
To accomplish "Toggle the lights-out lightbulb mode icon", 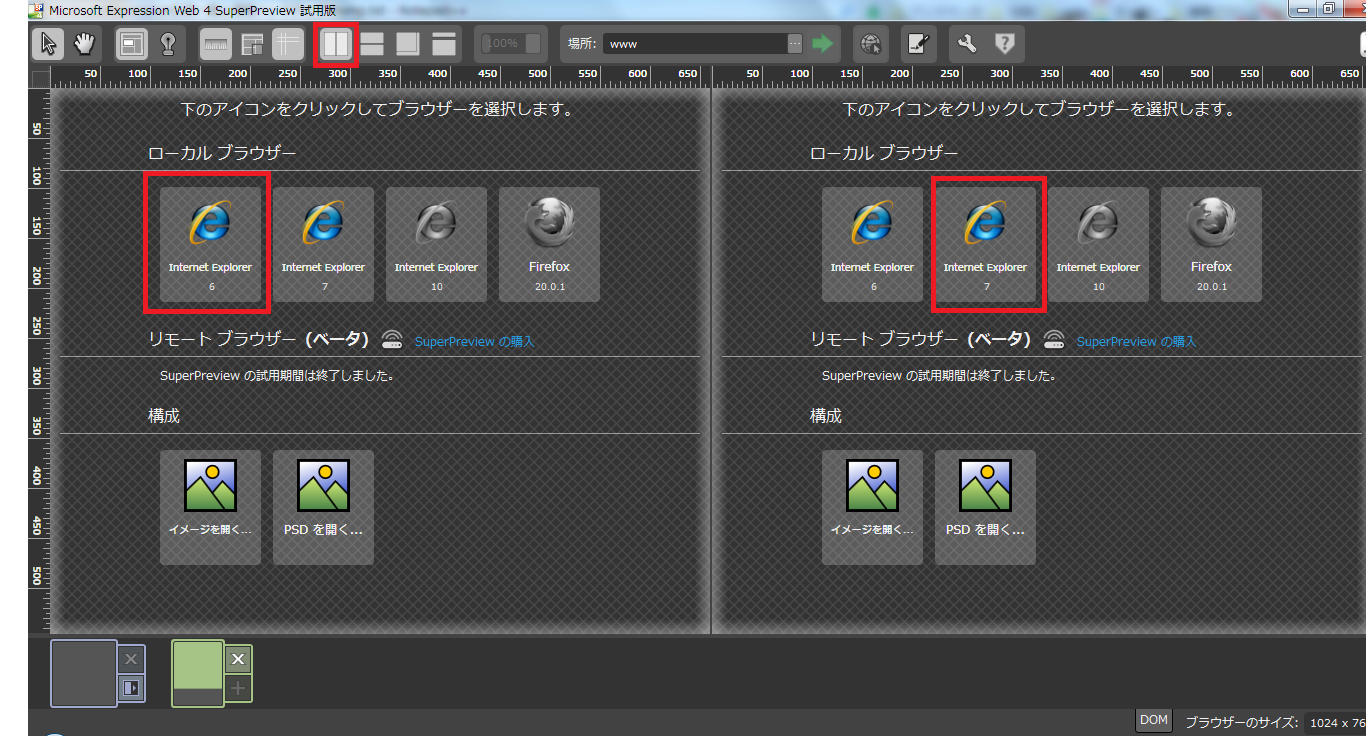I will (167, 44).
